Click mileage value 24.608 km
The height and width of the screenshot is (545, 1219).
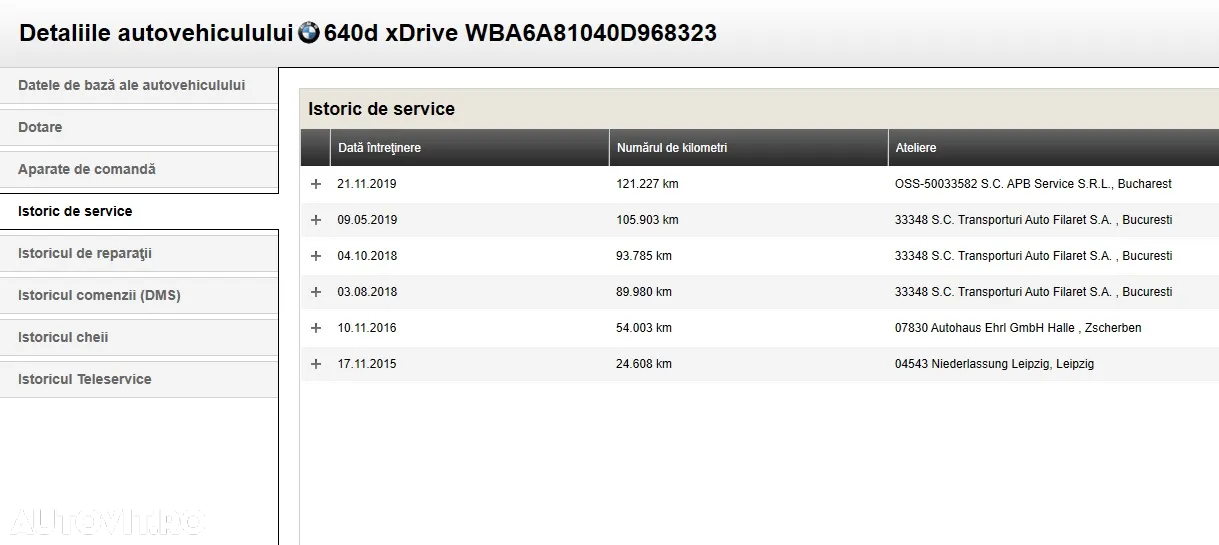(x=644, y=364)
